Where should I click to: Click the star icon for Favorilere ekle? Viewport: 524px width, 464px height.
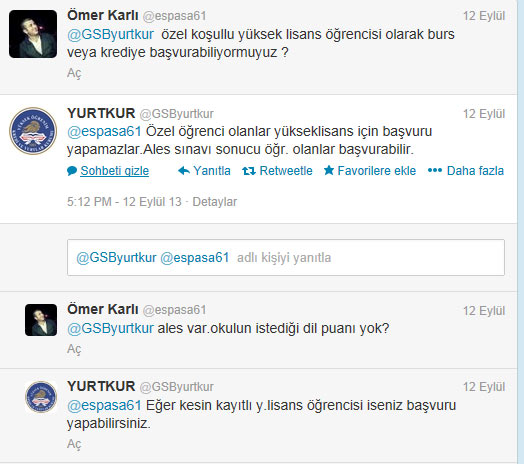tap(329, 170)
